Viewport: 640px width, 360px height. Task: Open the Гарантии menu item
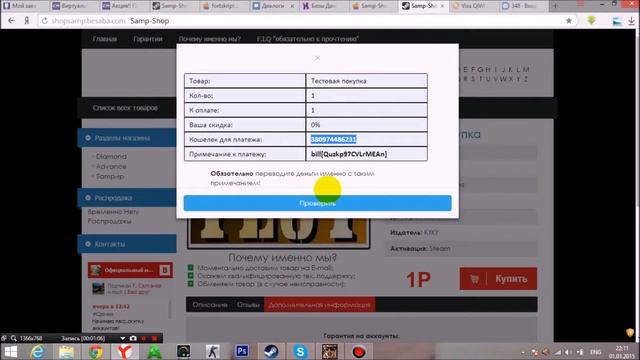[x=148, y=39]
